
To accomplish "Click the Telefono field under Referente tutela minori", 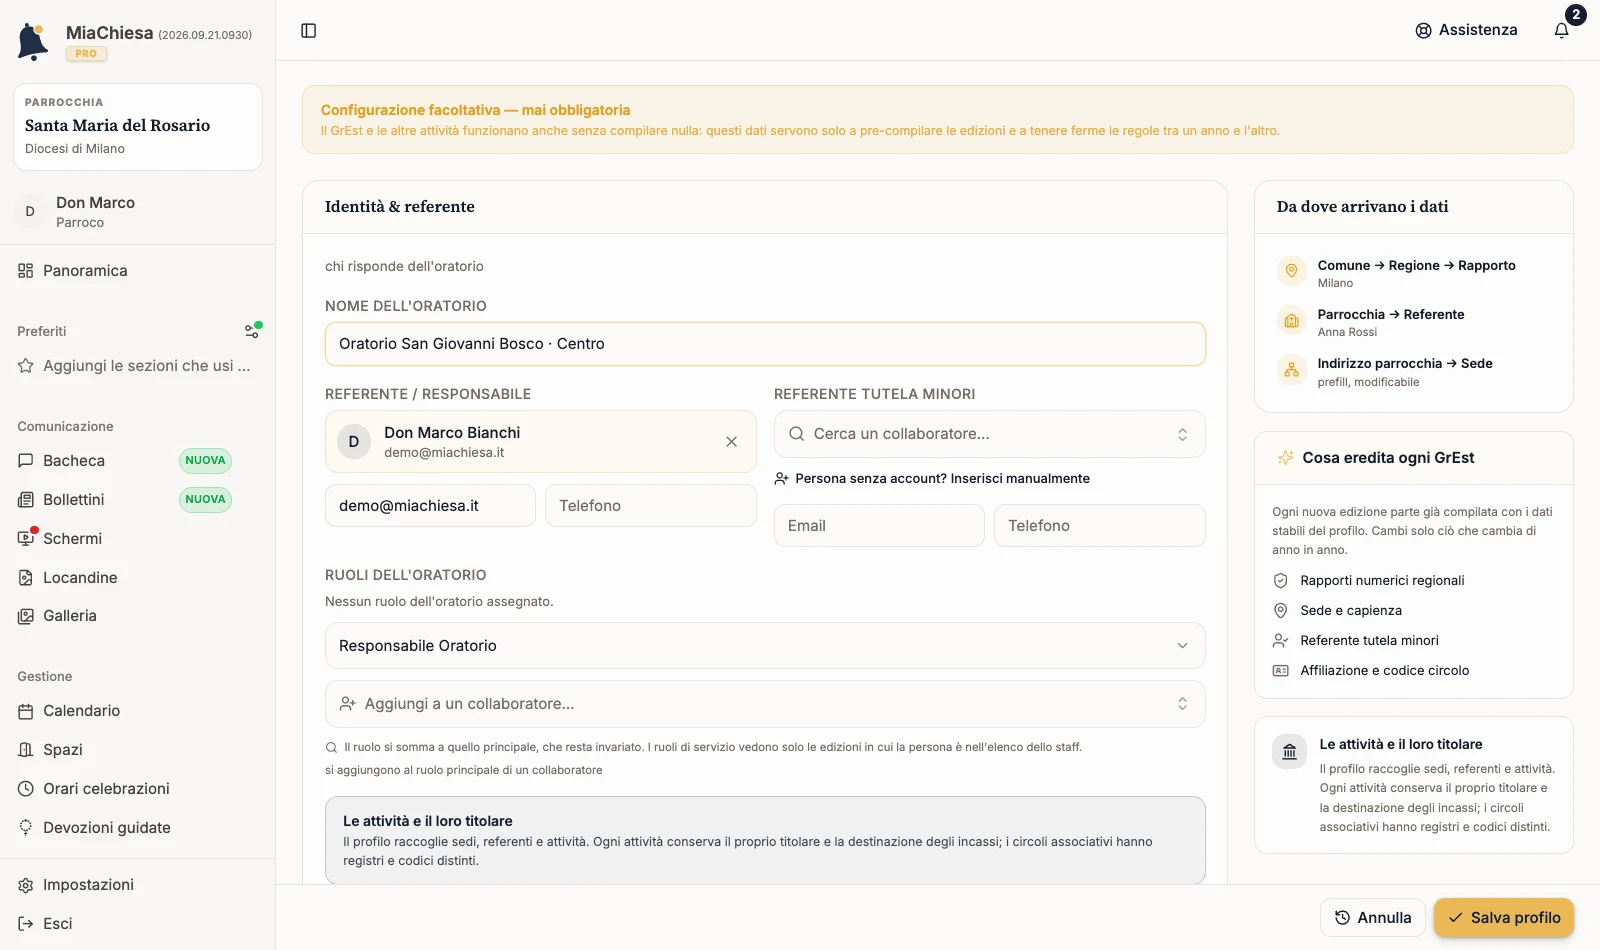I will point(1100,526).
